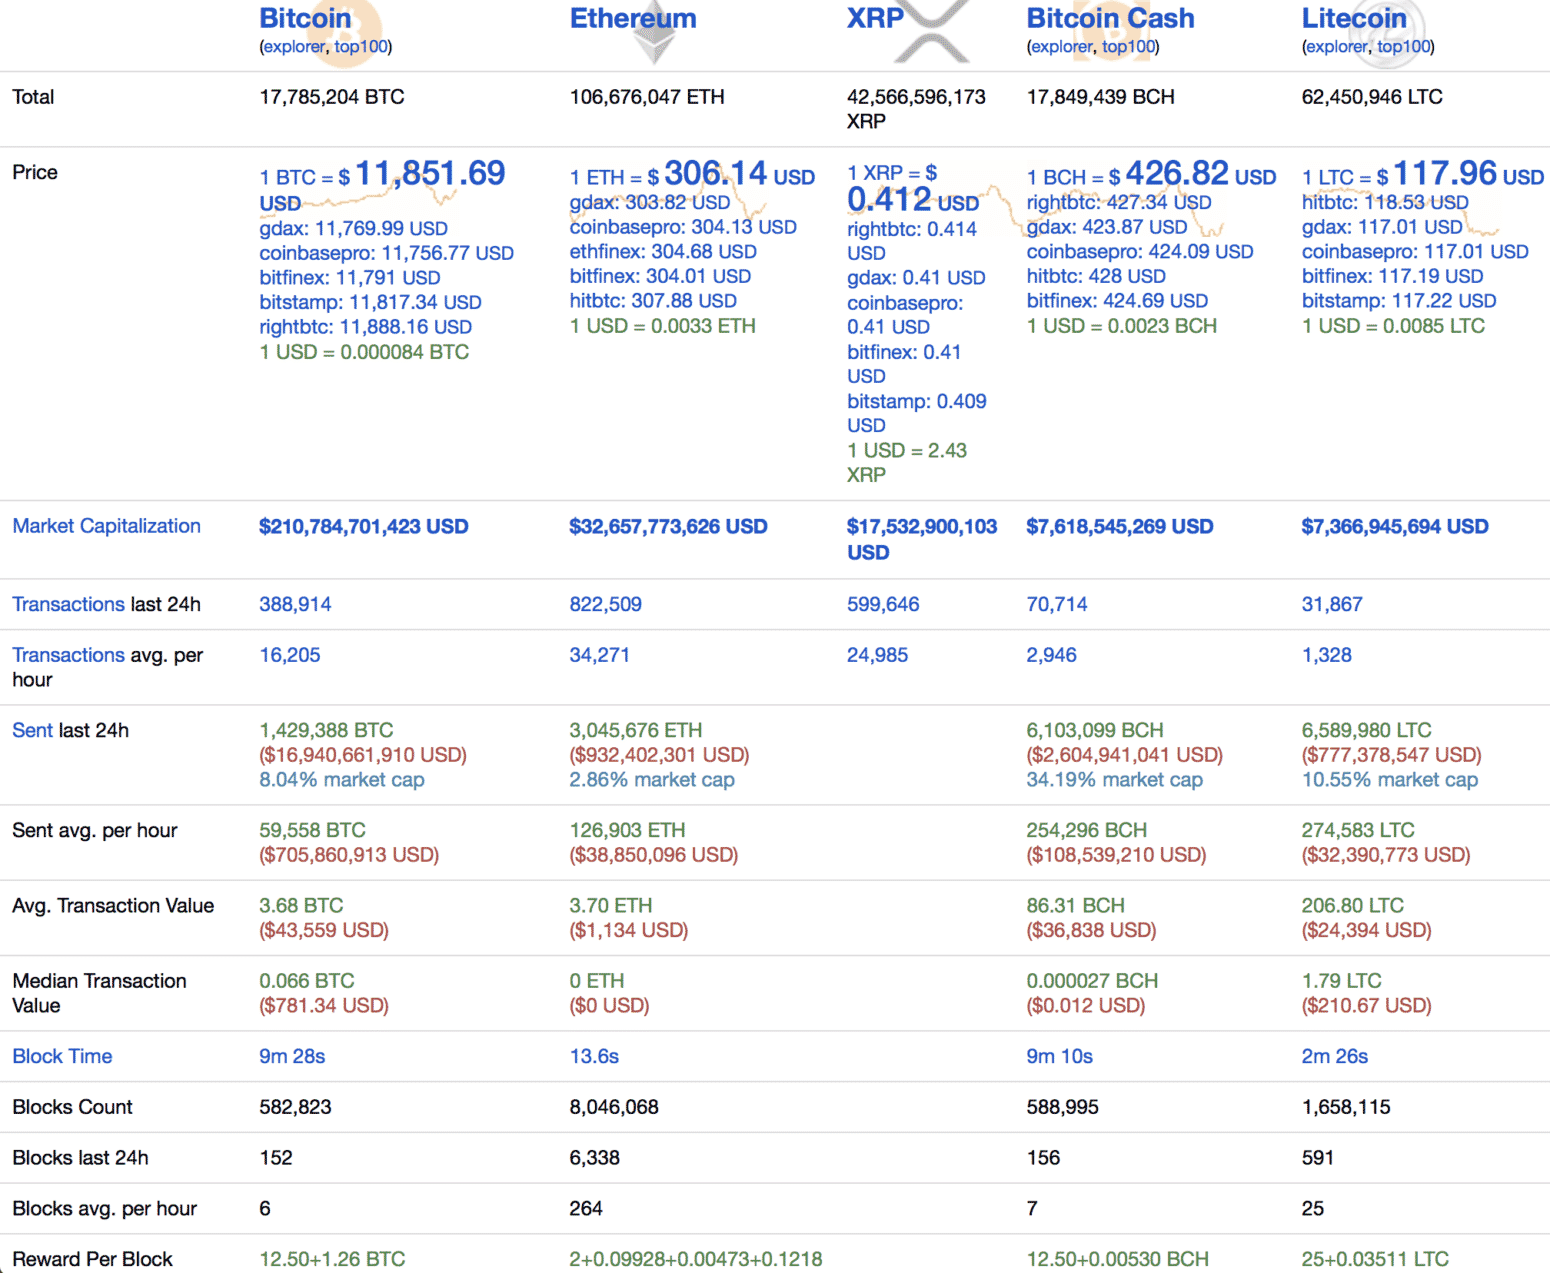
Task: Click Bitcoin market cap $210,784,701,423 USD
Action: pyautogui.click(x=363, y=526)
